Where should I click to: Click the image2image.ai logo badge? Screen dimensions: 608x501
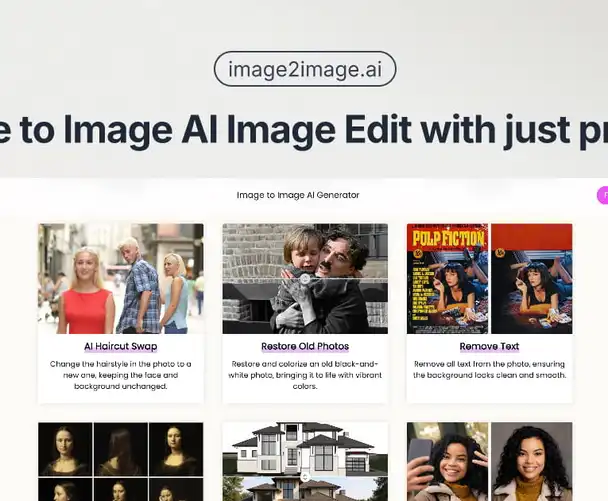point(305,69)
